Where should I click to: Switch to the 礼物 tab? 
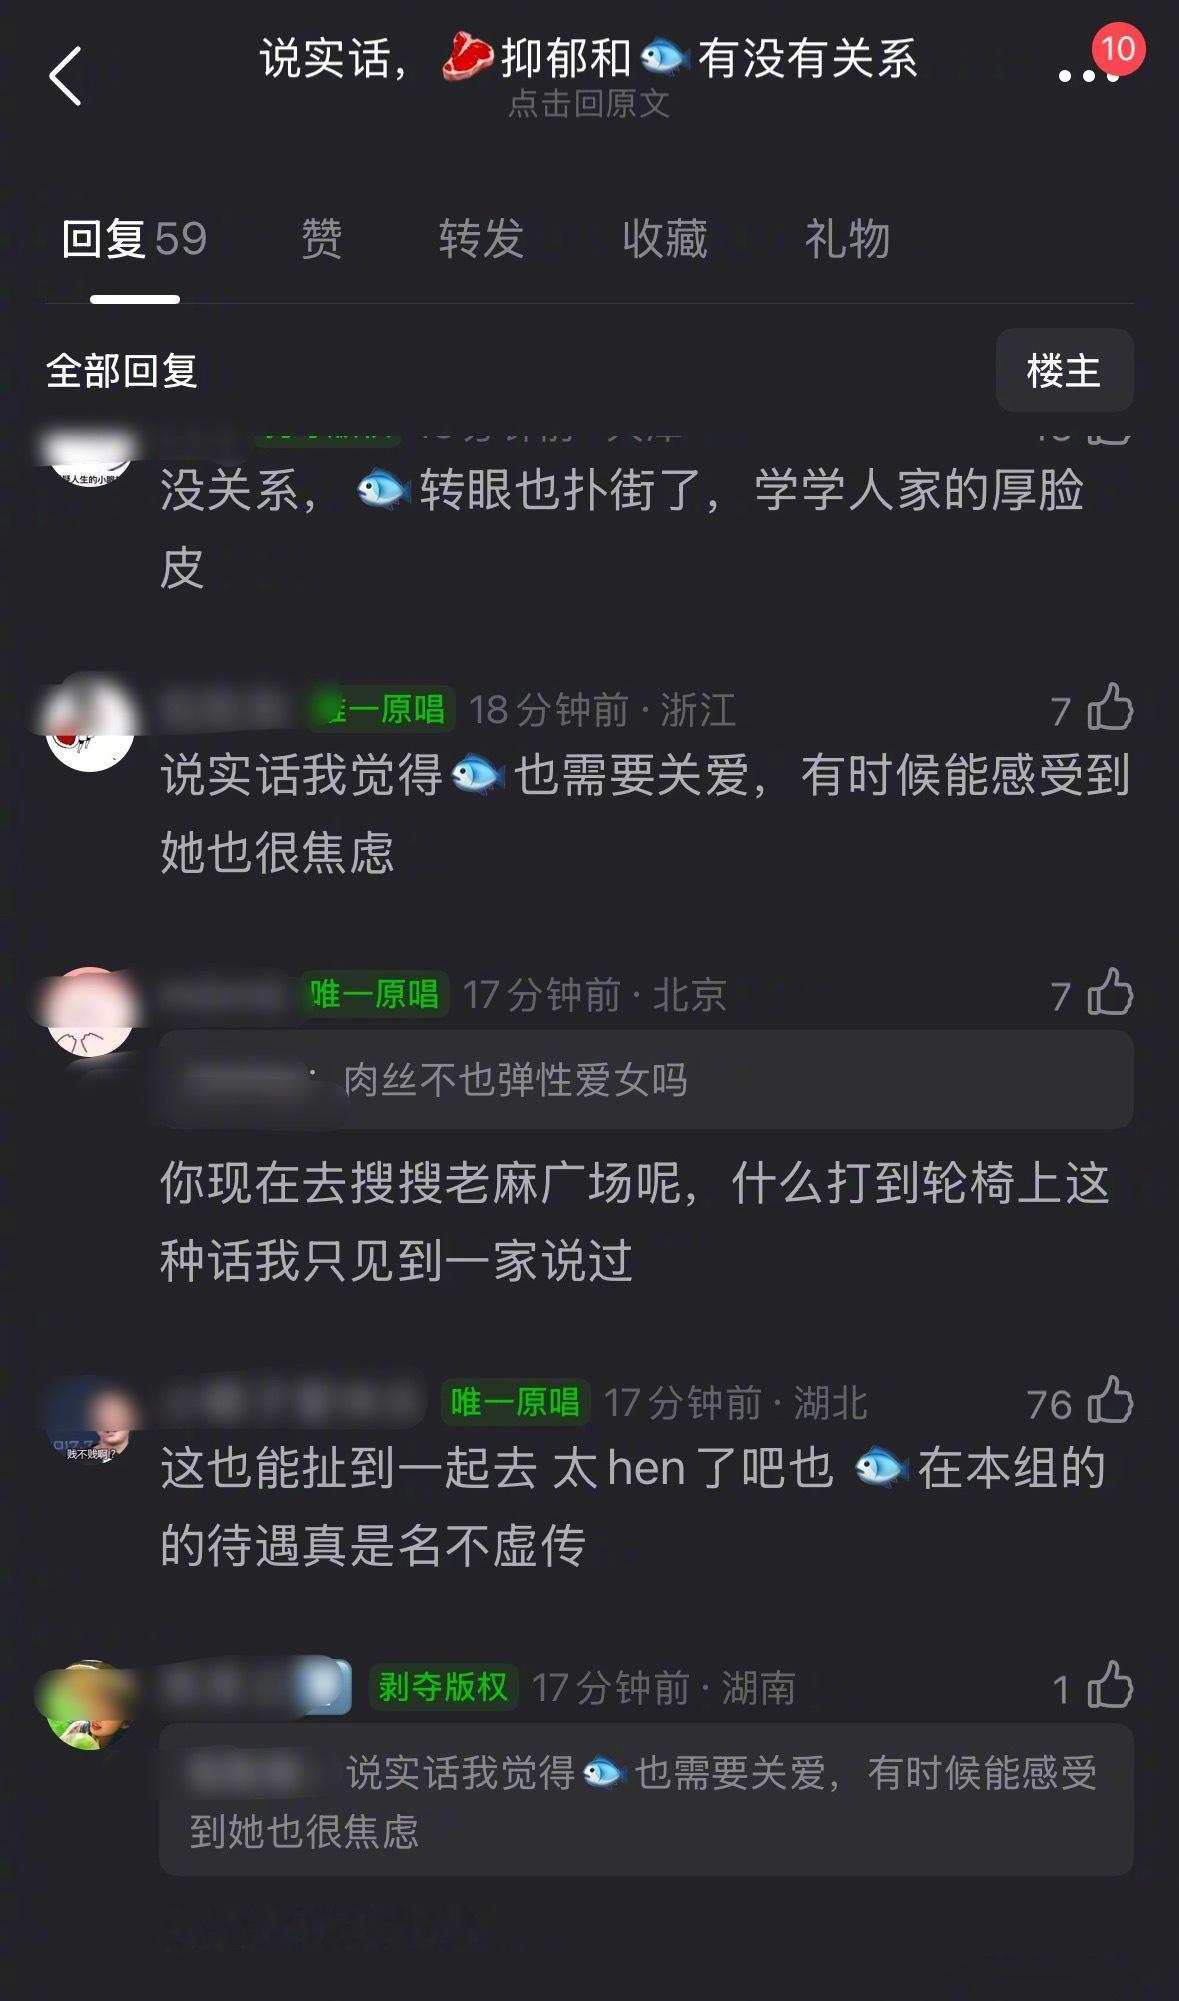click(x=847, y=239)
